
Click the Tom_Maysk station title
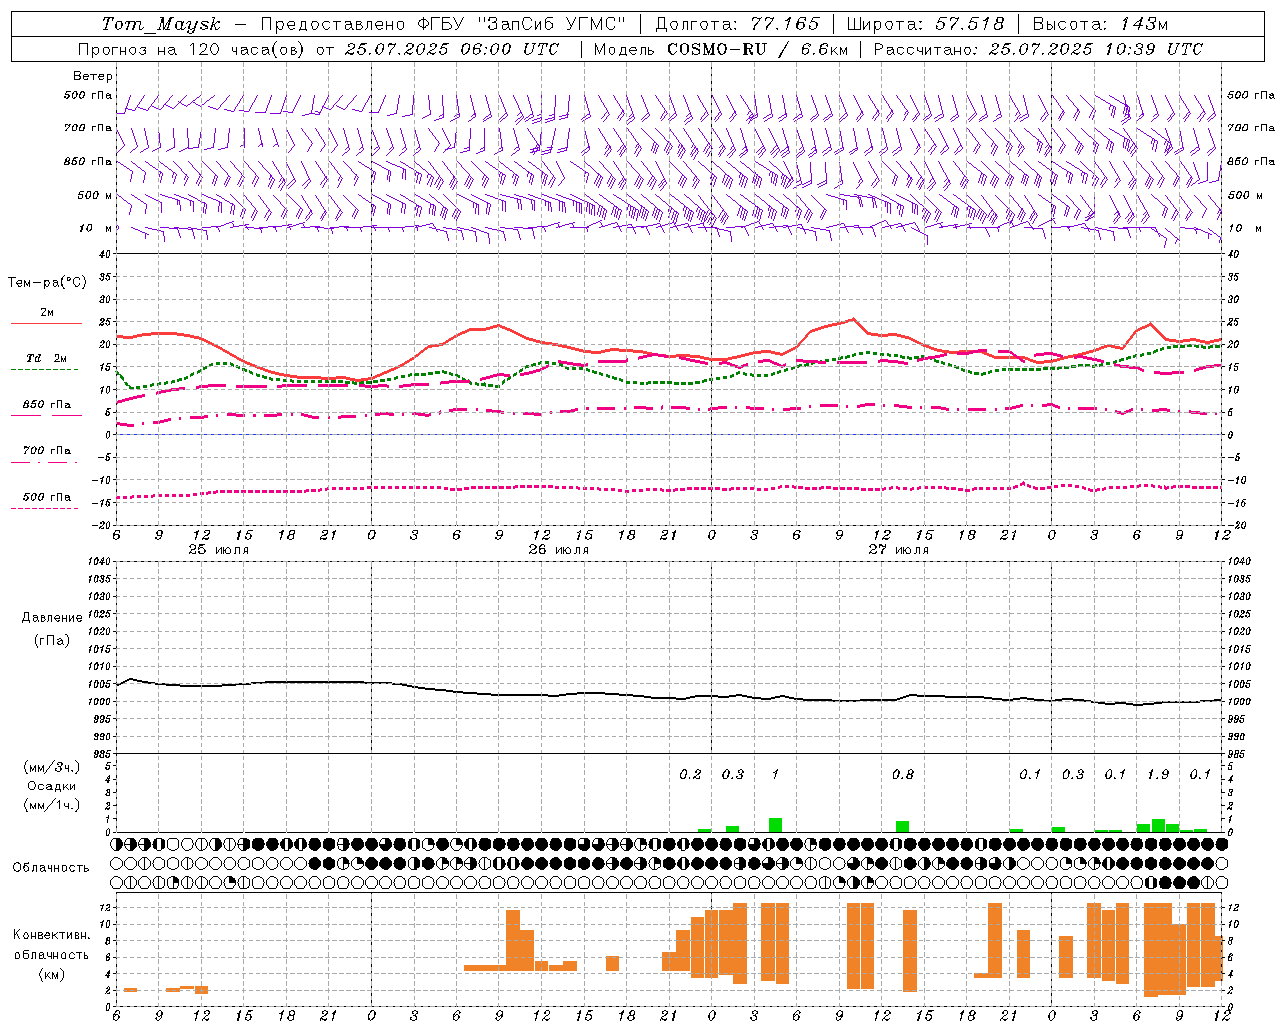tap(161, 24)
